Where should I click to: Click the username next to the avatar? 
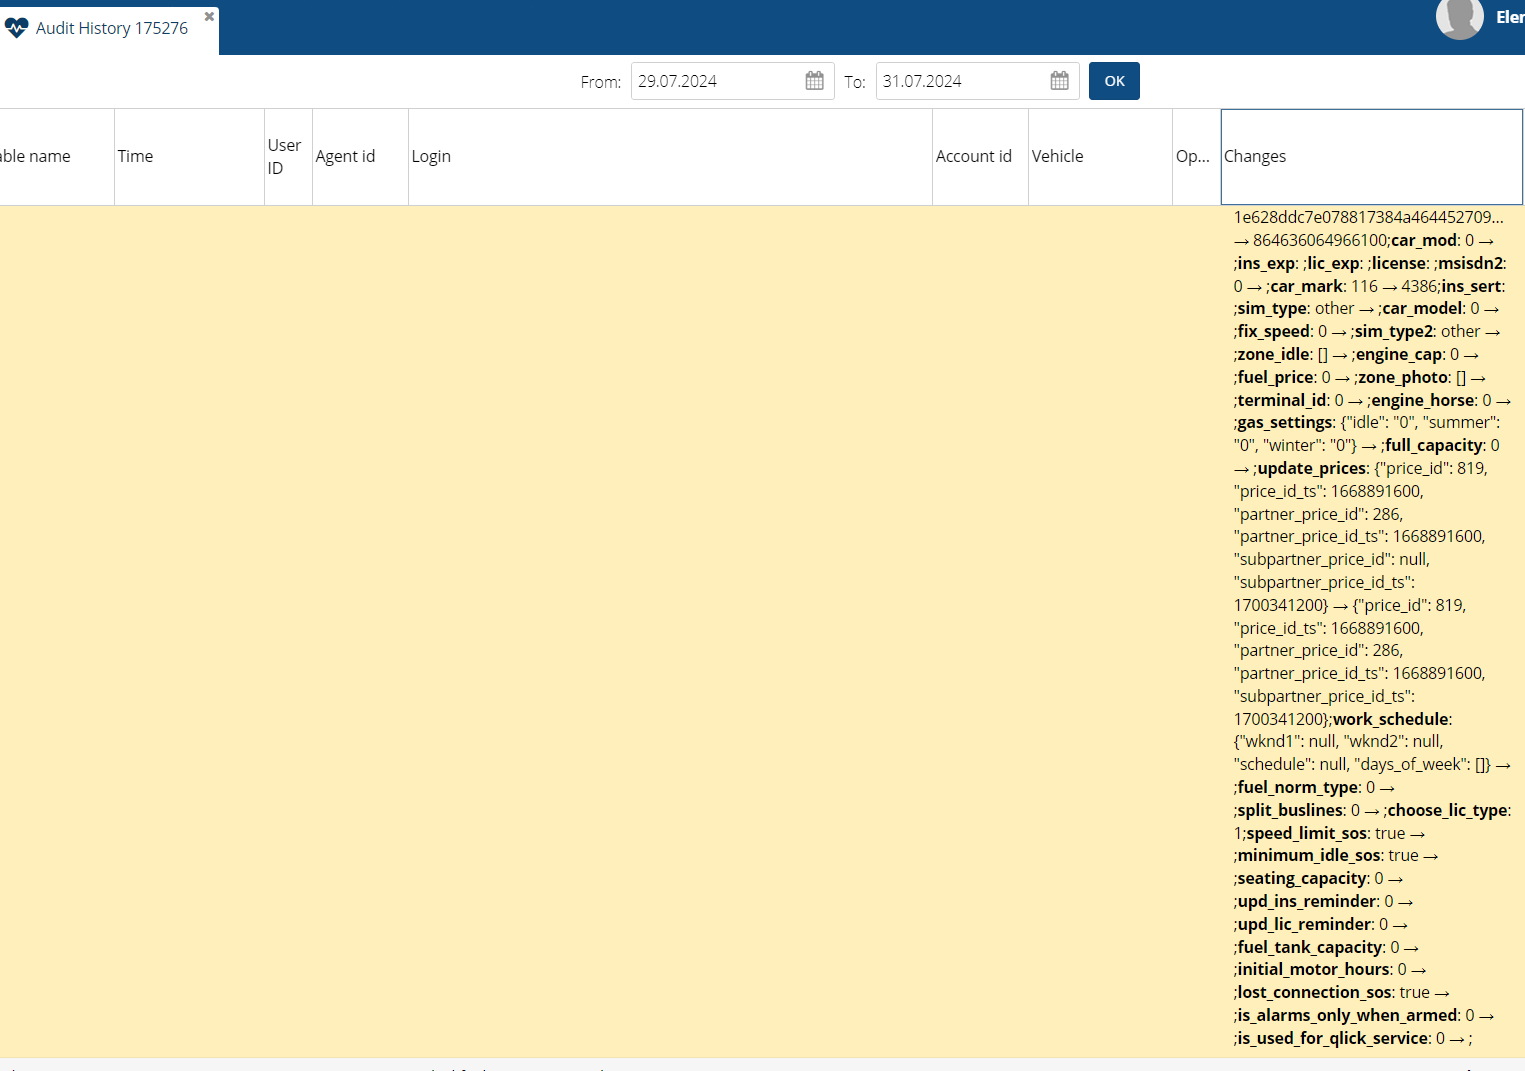point(1509,18)
